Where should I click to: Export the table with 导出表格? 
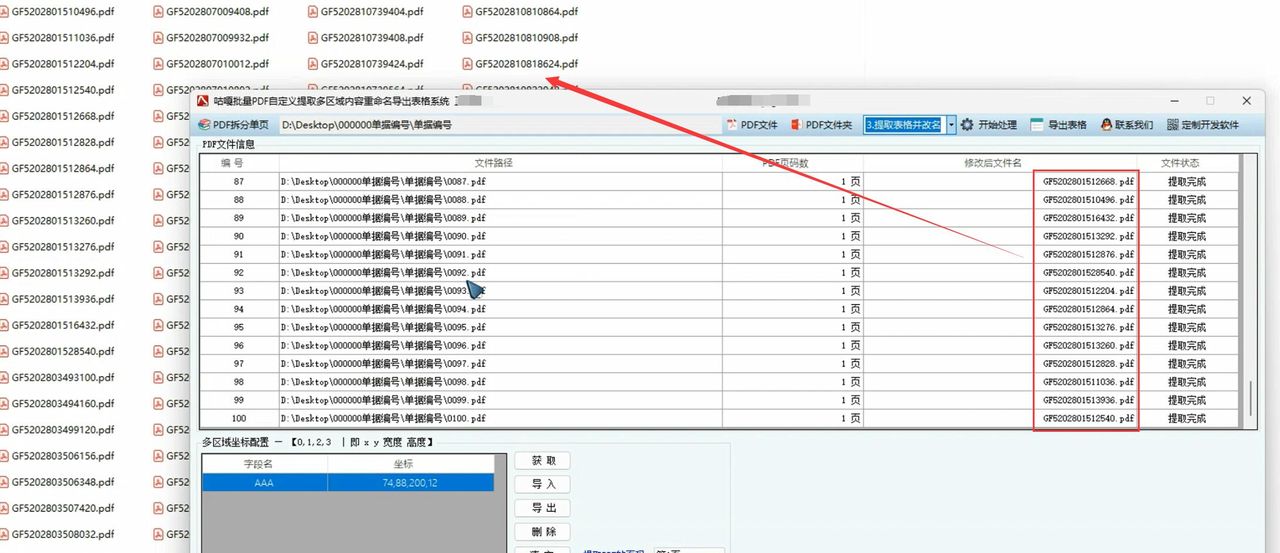click(1058, 125)
